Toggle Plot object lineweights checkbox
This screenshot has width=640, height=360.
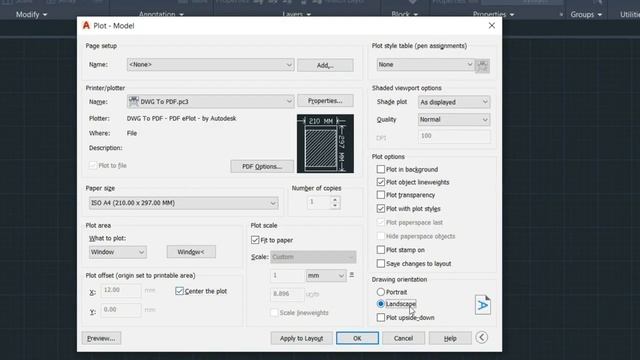[x=381, y=182]
